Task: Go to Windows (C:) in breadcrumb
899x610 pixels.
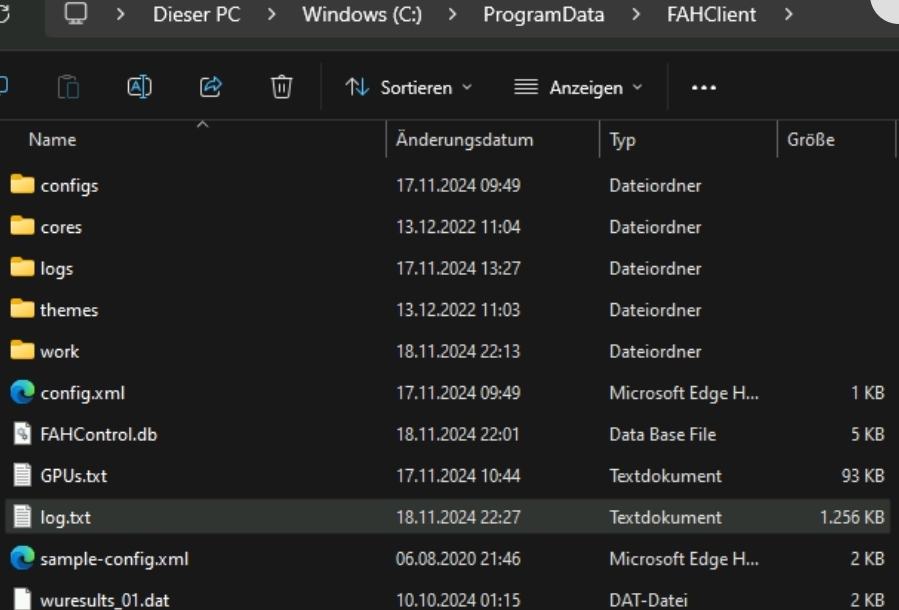Action: tap(362, 14)
